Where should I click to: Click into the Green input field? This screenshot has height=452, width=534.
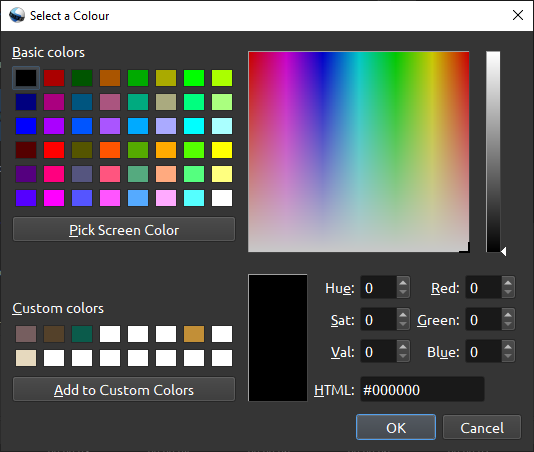484,319
